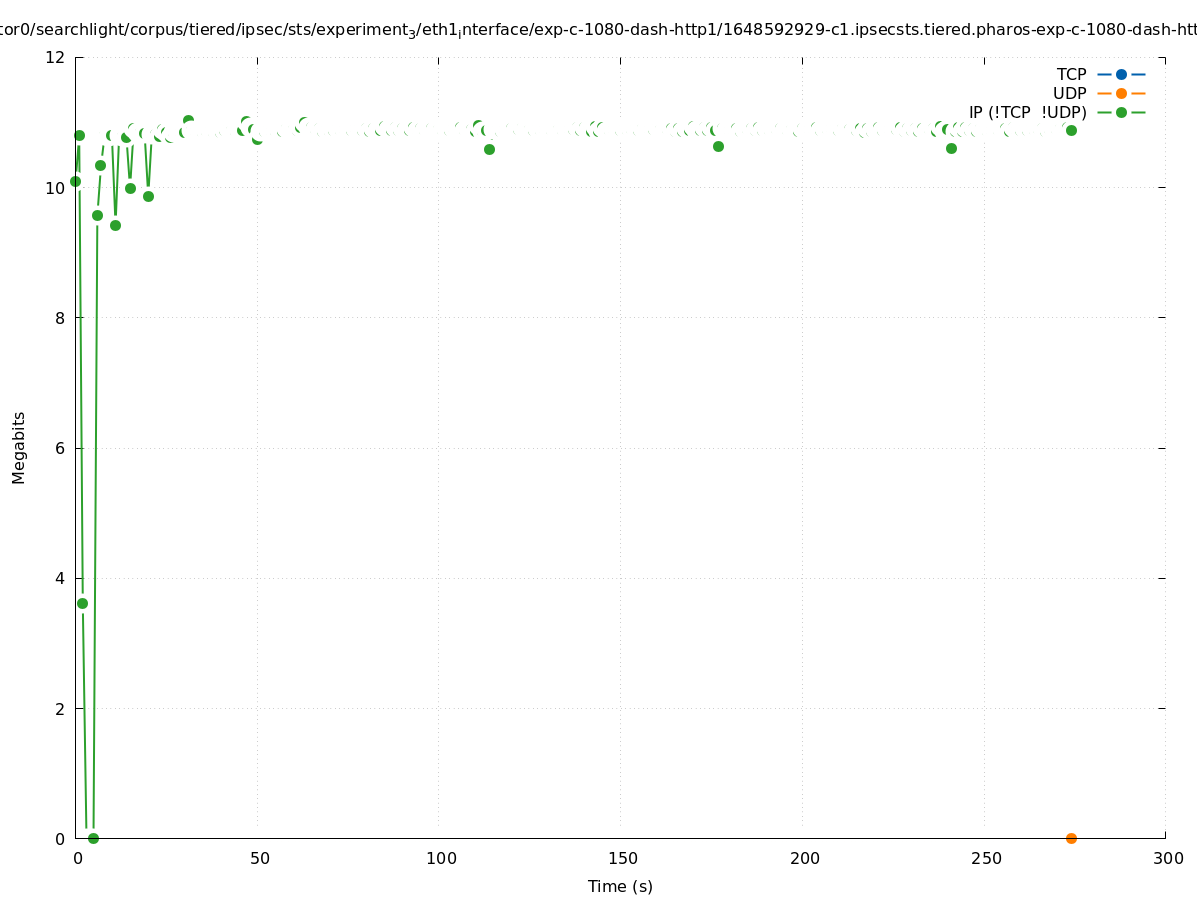
Task: Click the last green data point on the right
Action: (1071, 130)
